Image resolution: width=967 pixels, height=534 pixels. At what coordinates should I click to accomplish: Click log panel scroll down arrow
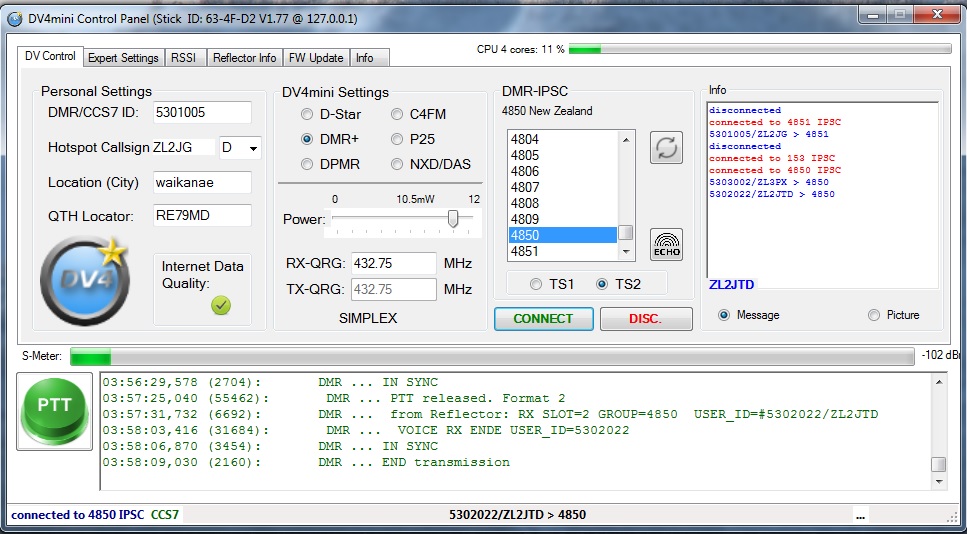[x=938, y=482]
